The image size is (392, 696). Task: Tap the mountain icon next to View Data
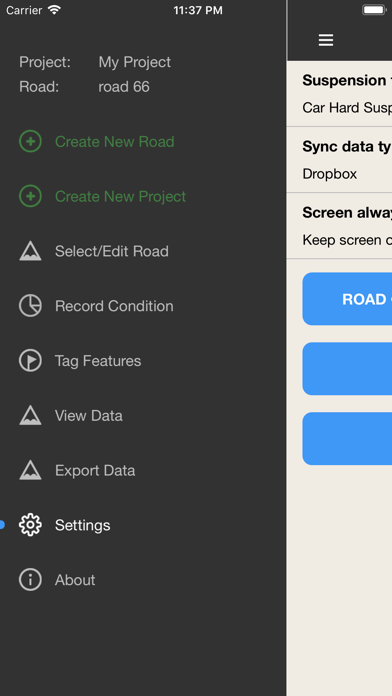(x=30, y=415)
